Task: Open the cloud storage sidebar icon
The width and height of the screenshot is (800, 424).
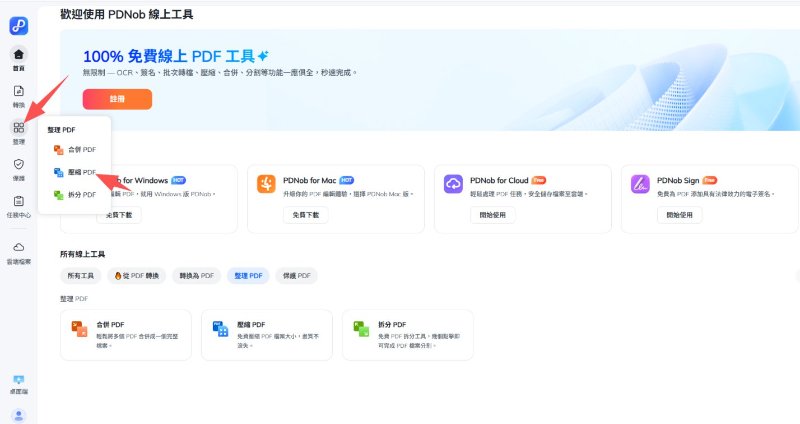Action: click(19, 251)
